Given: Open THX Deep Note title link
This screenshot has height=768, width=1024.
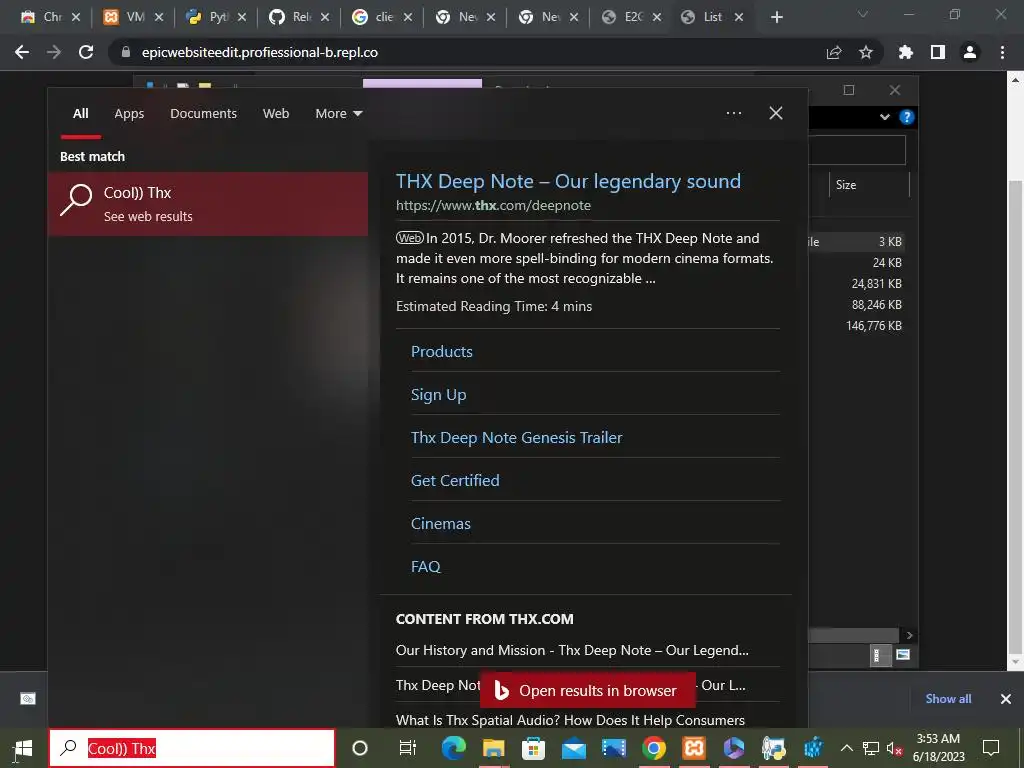Looking at the screenshot, I should click(x=568, y=181).
